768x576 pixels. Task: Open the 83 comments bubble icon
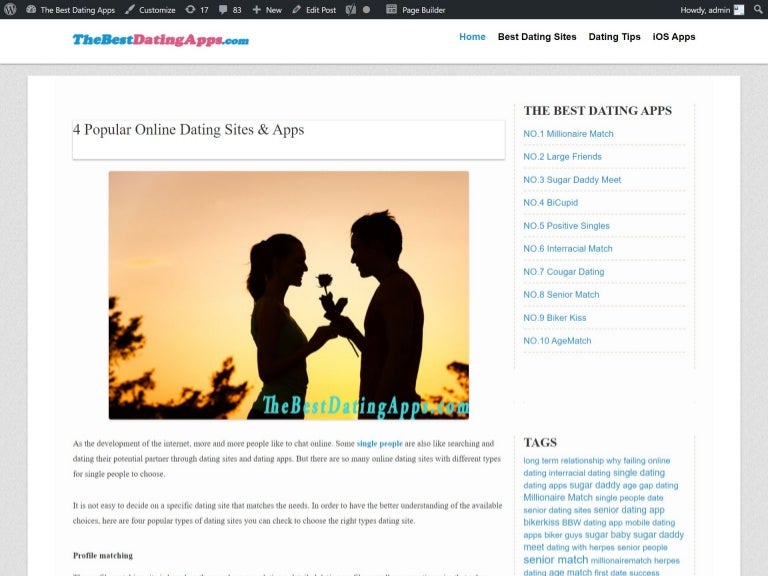[x=223, y=9]
